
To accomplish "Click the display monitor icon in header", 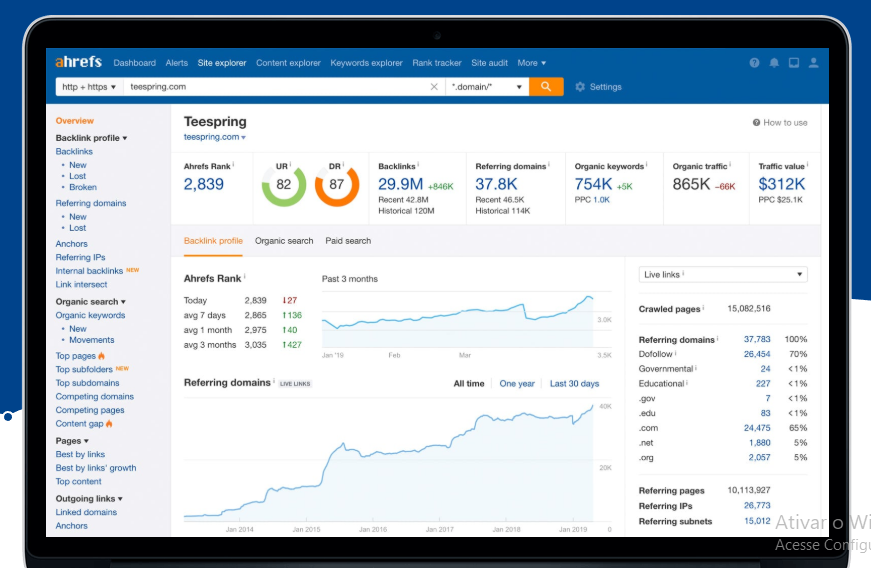I will 794,63.
